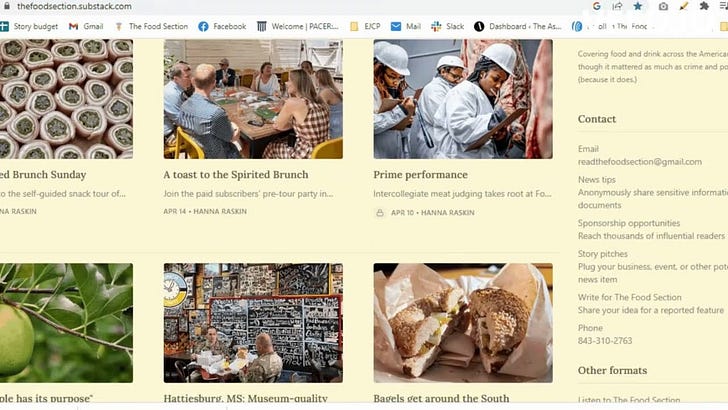Open the share page icon in address bar

617,6
